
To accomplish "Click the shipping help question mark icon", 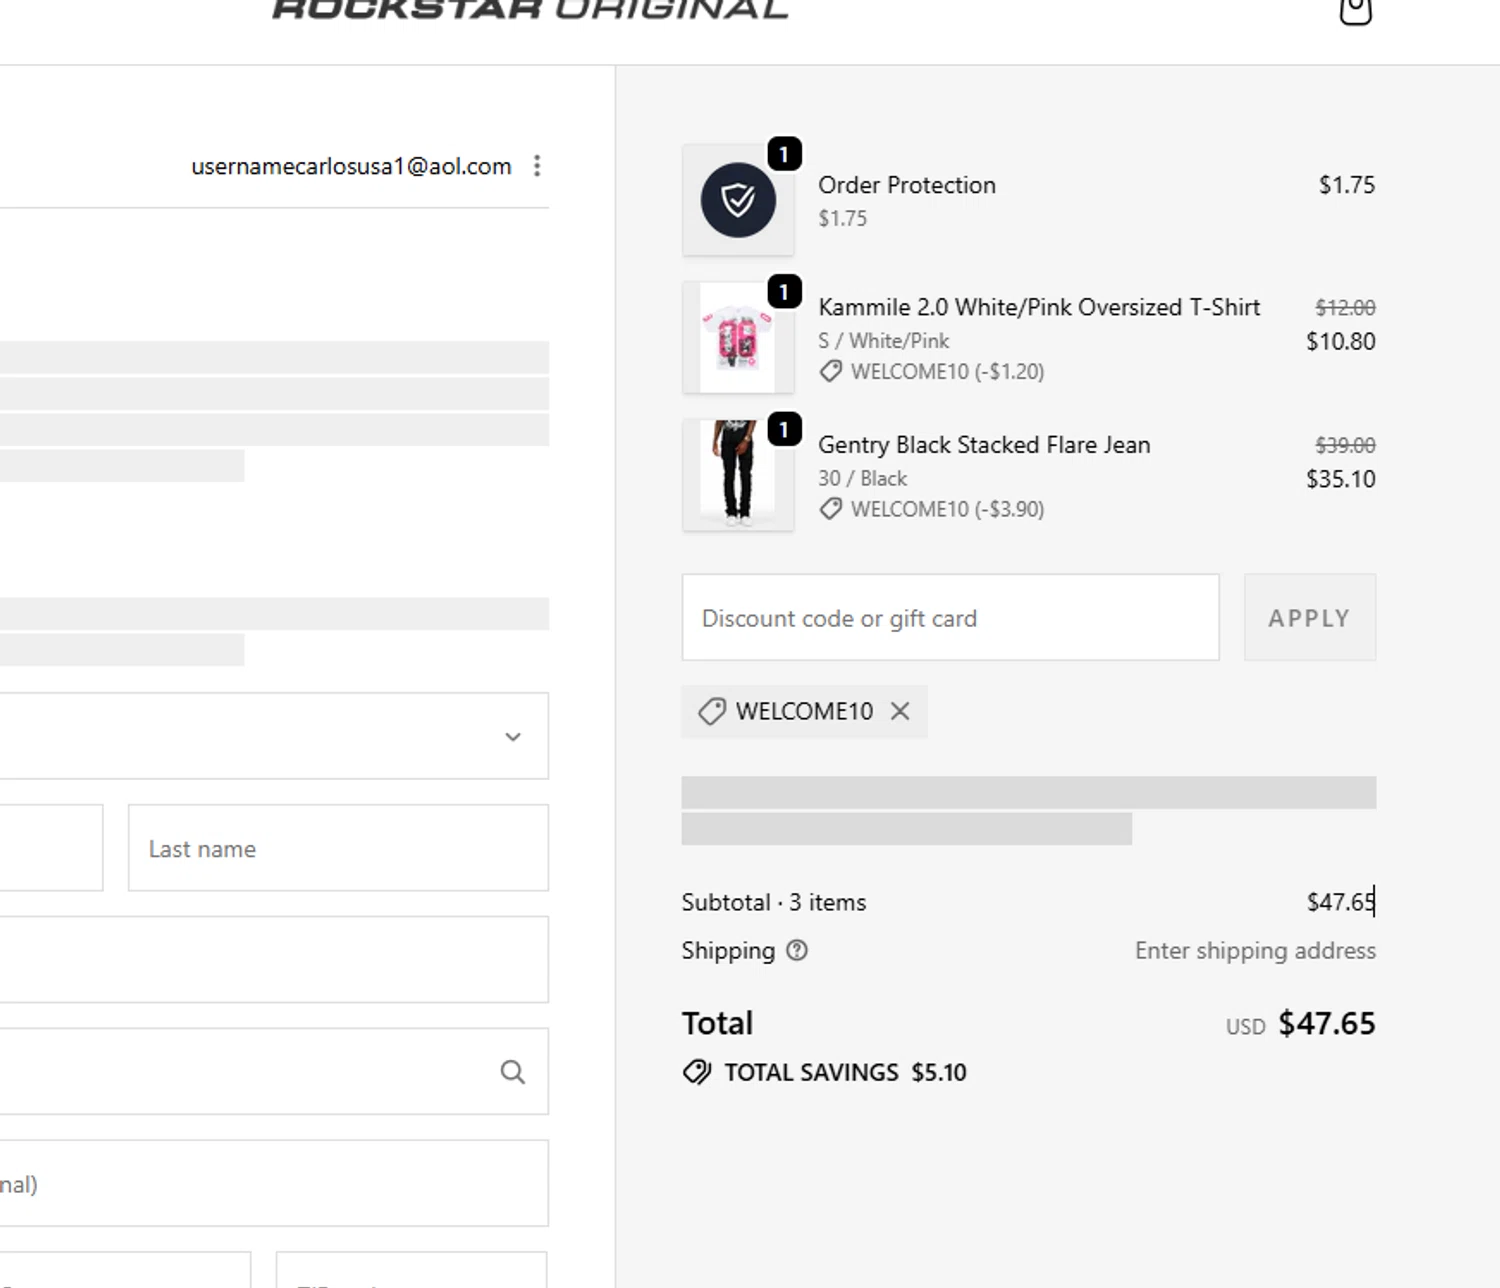I will click(797, 950).
